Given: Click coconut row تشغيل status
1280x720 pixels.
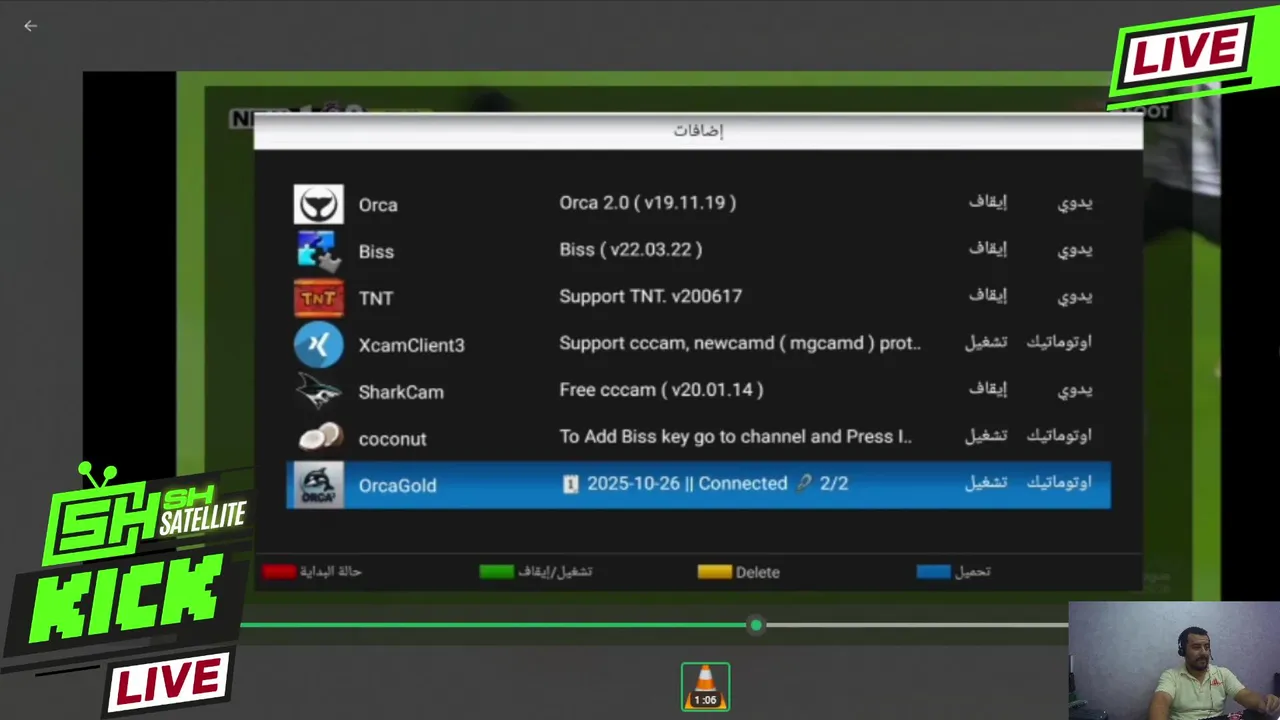Looking at the screenshot, I should pyautogui.click(x=985, y=437).
